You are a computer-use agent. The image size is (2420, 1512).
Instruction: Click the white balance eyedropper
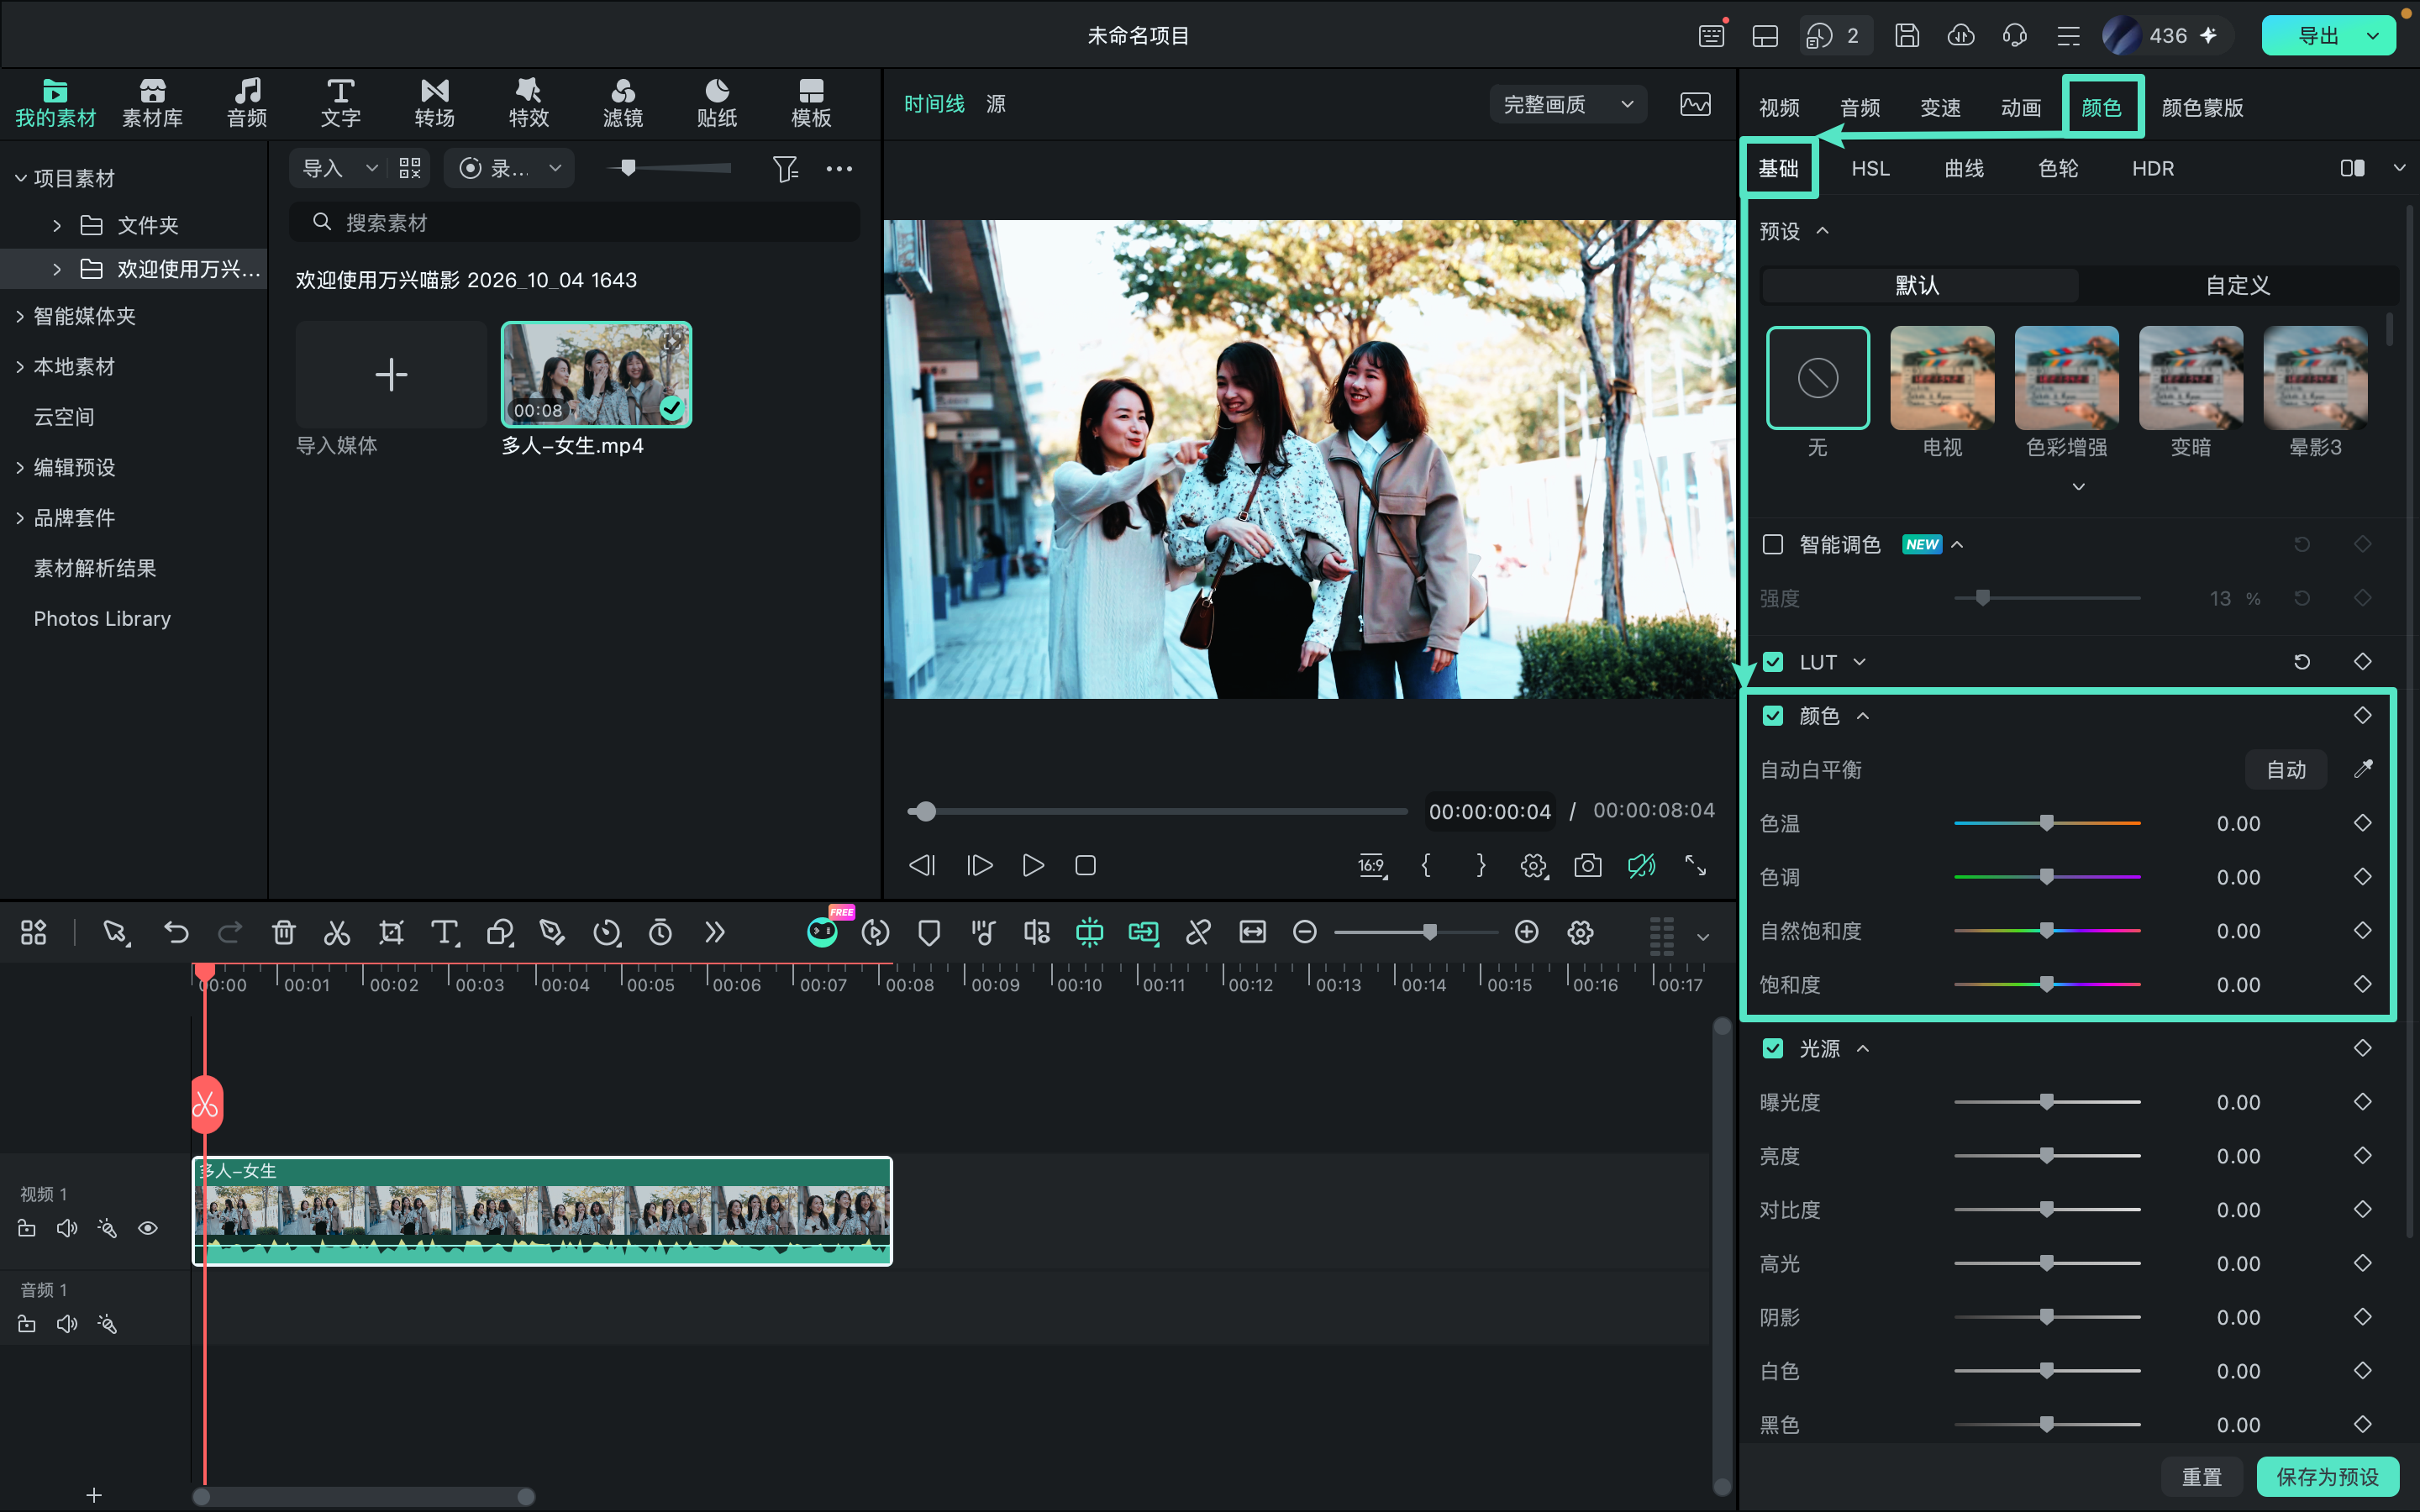[x=2363, y=769]
